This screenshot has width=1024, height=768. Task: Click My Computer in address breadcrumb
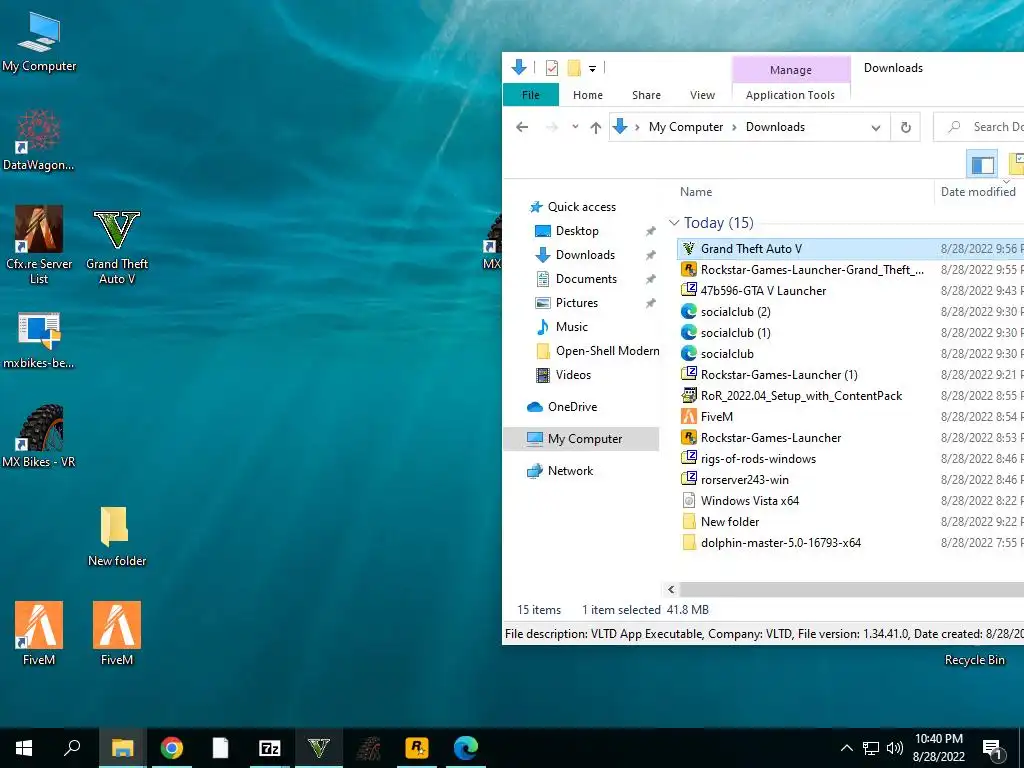click(686, 127)
